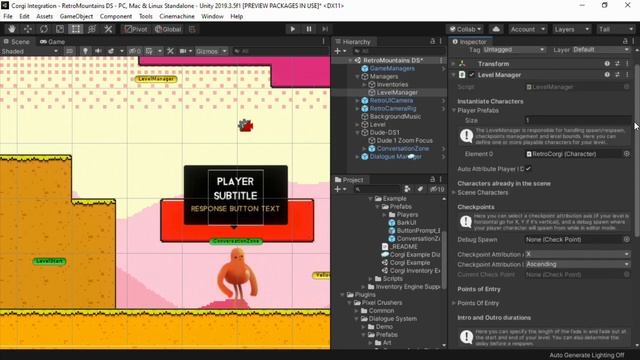Disable the Level Manager component checkbox
This screenshot has height=360, width=640.
(x=472, y=75)
